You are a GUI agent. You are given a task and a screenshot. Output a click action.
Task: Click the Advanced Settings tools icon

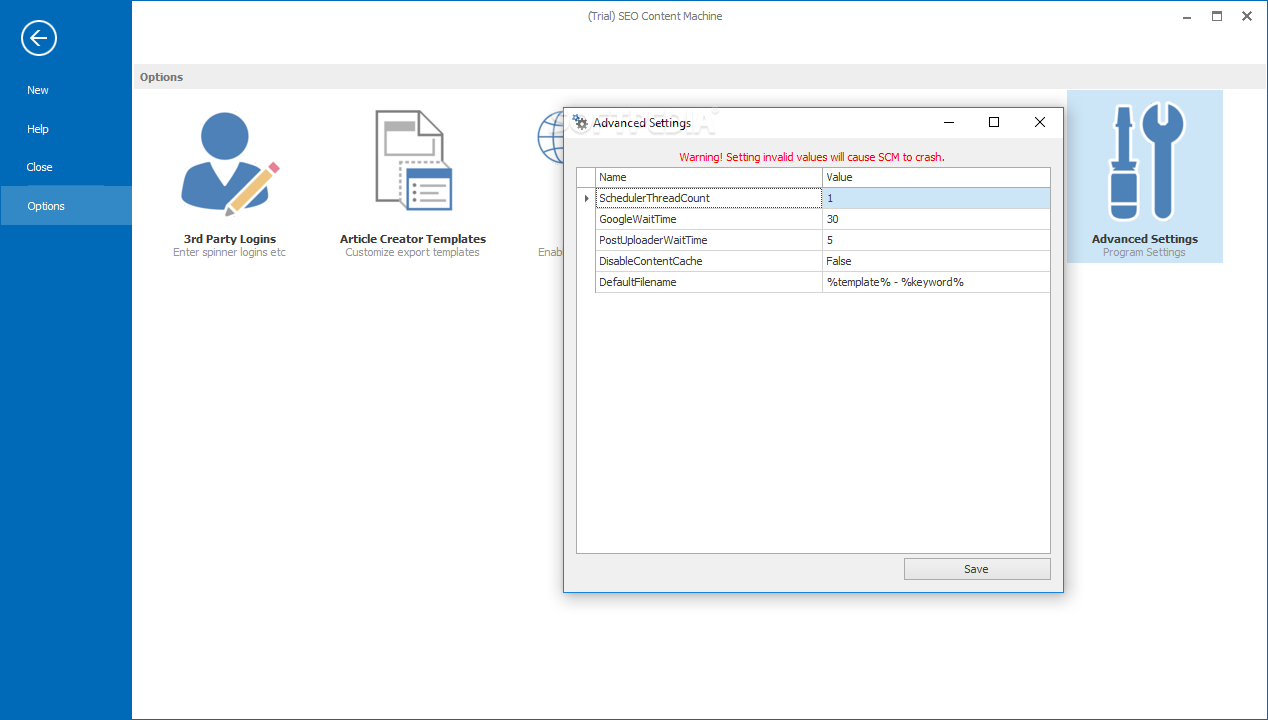coord(1146,161)
